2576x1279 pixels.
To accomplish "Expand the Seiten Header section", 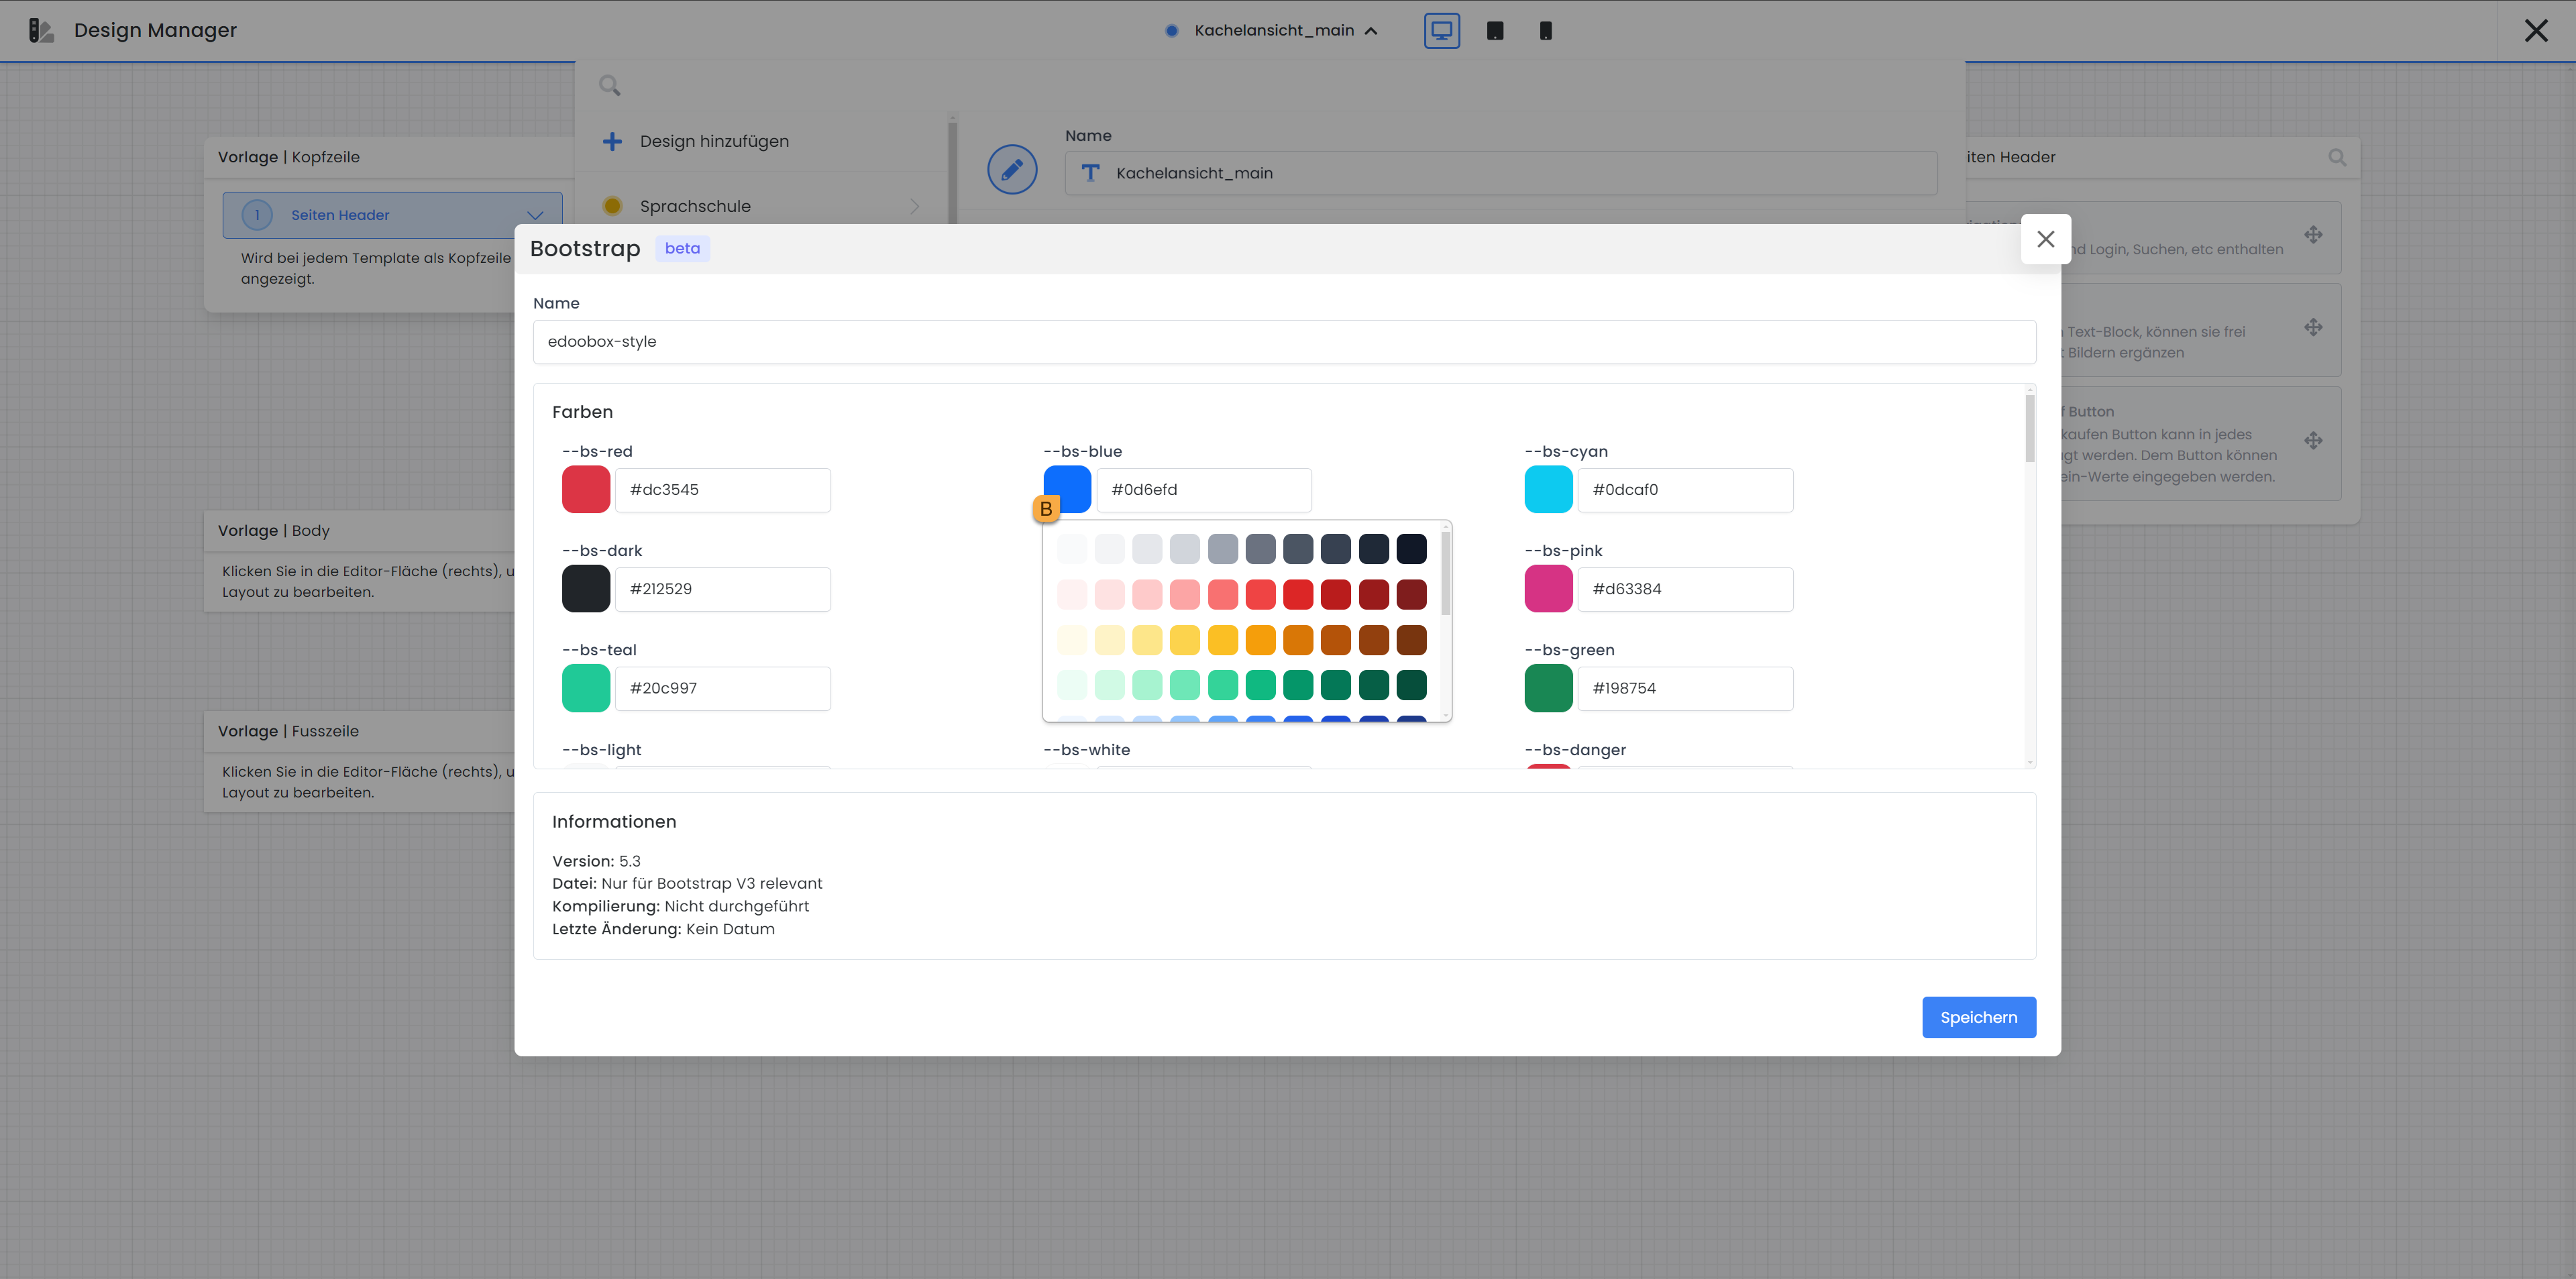I will point(535,215).
